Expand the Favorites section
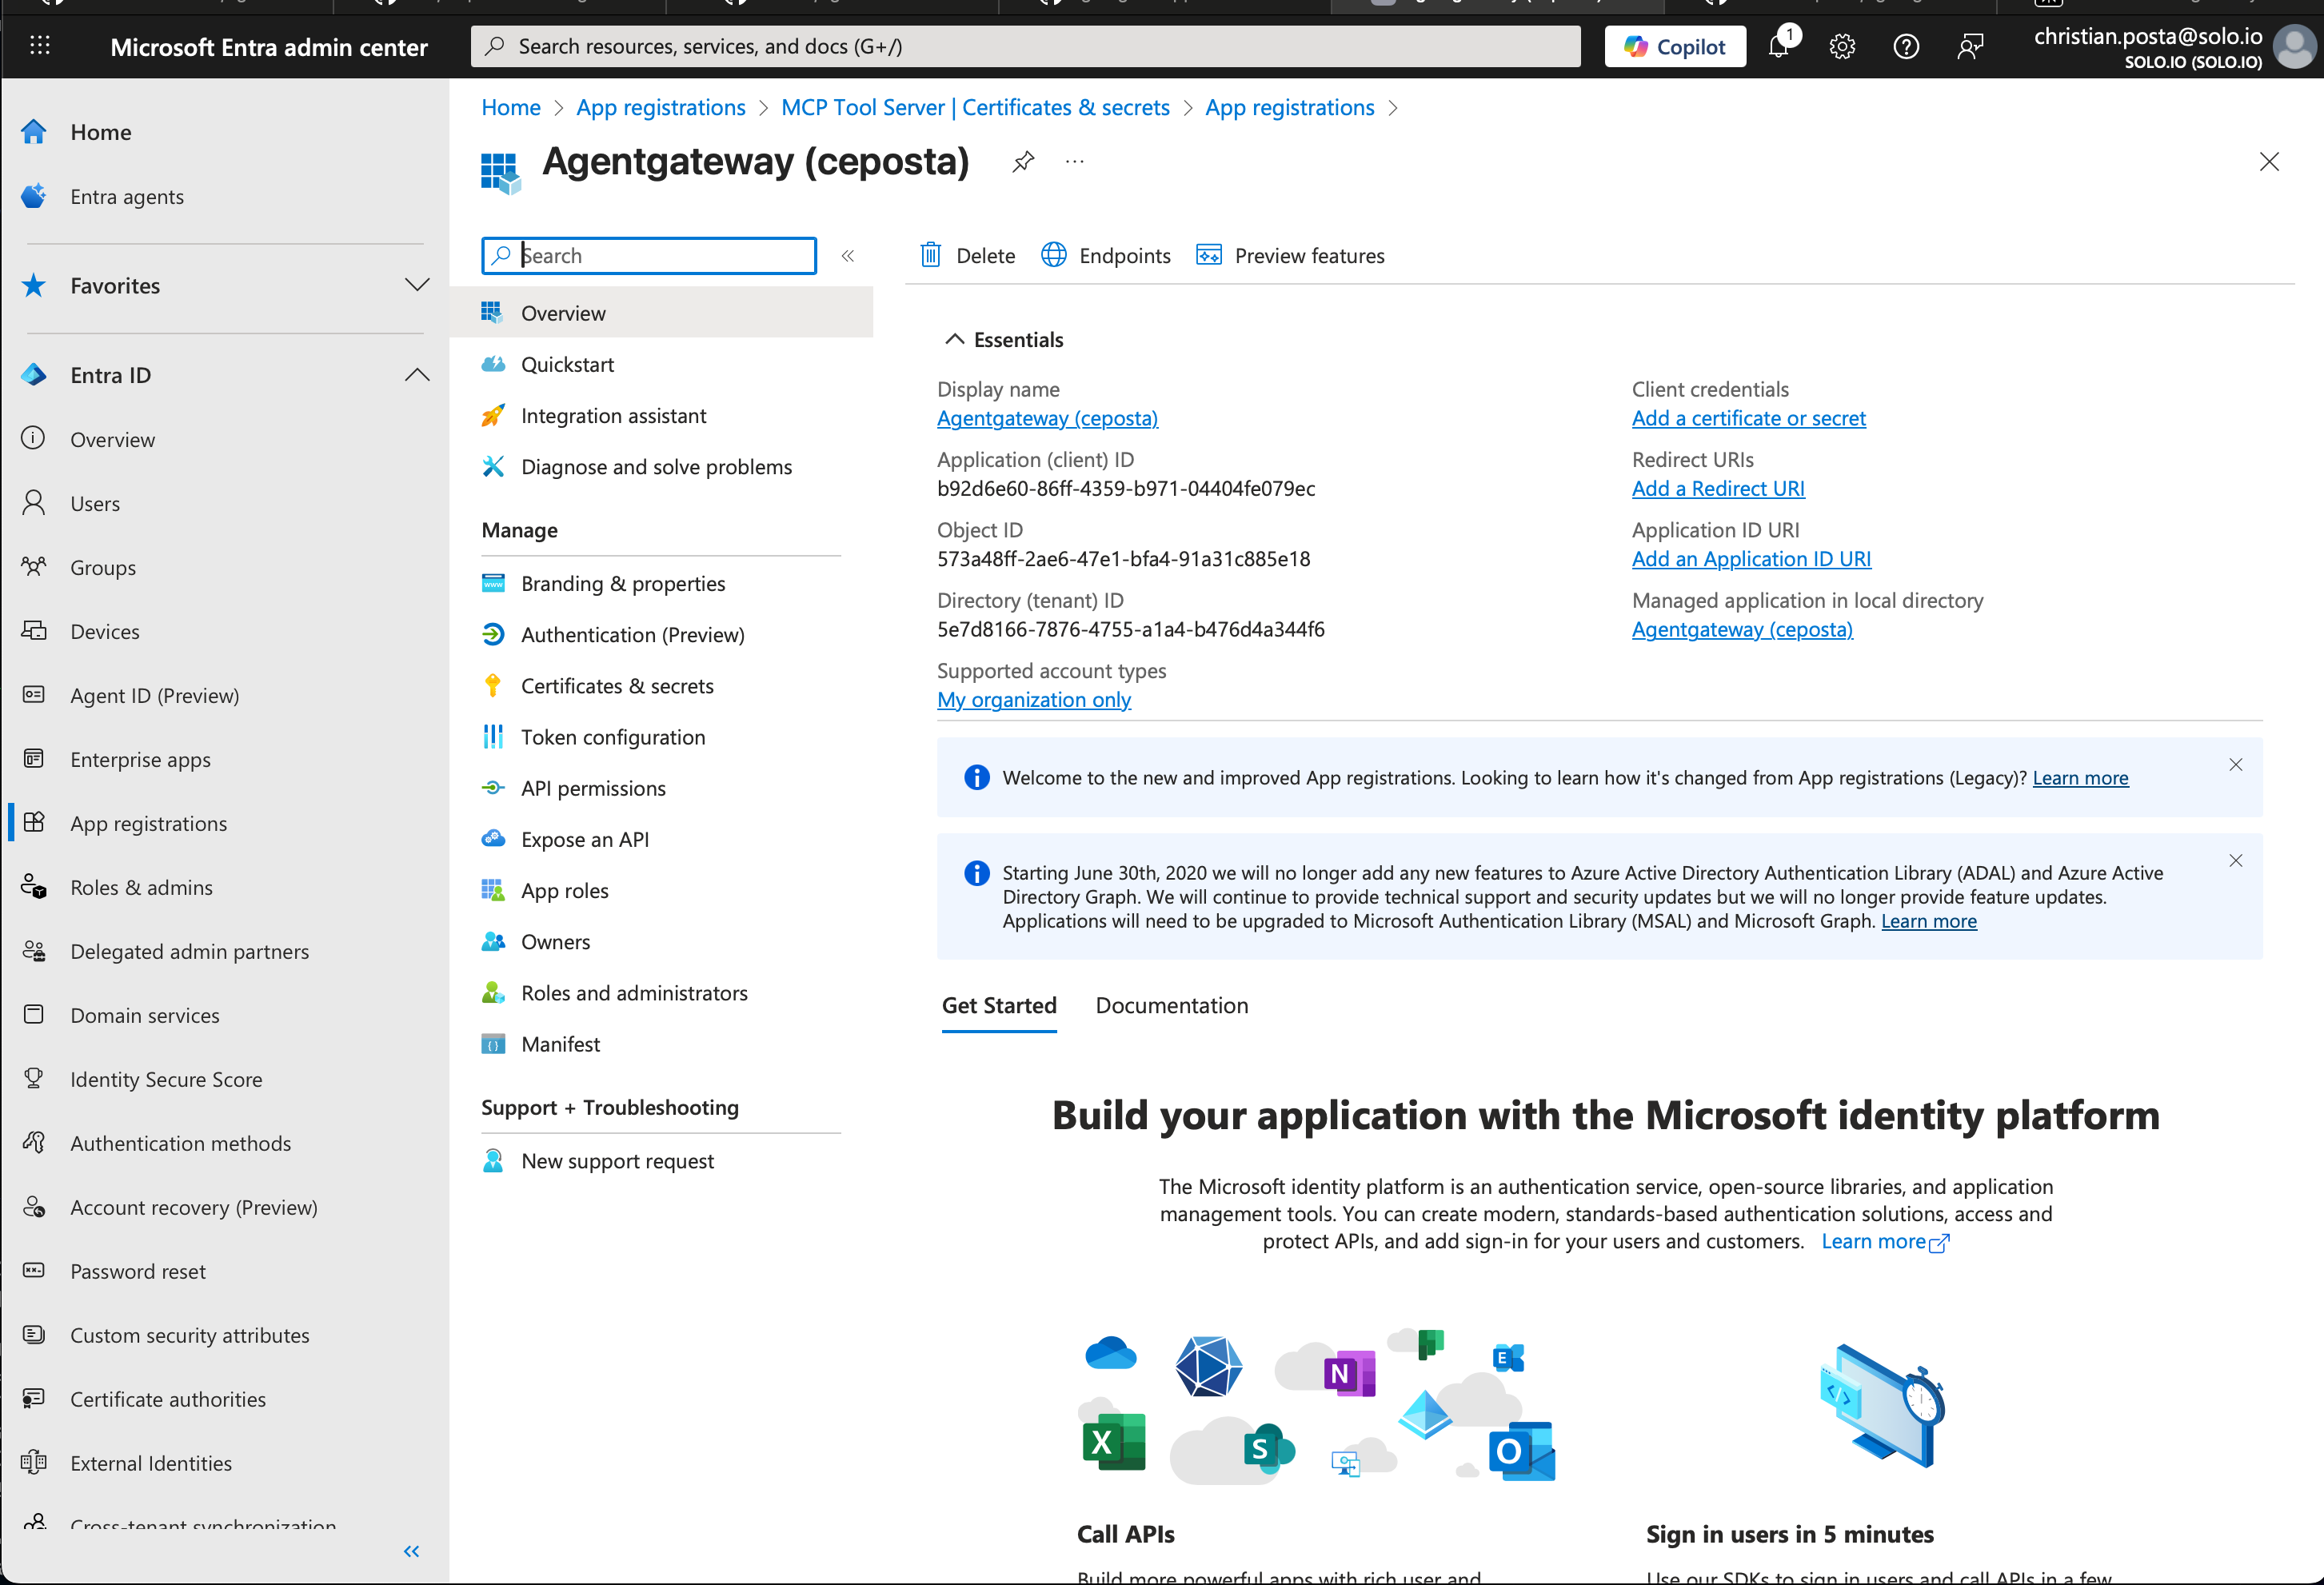Viewport: 2324px width, 1585px height. click(418, 285)
